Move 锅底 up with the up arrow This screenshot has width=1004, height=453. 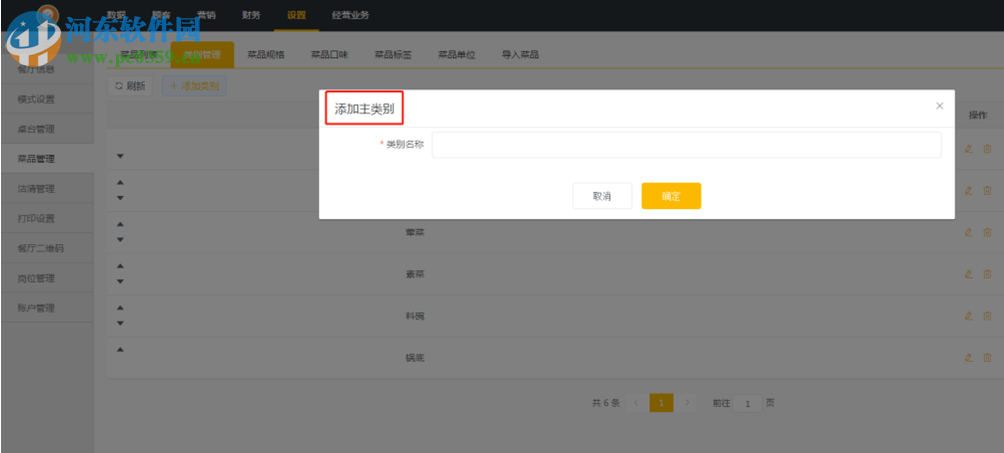coord(120,350)
